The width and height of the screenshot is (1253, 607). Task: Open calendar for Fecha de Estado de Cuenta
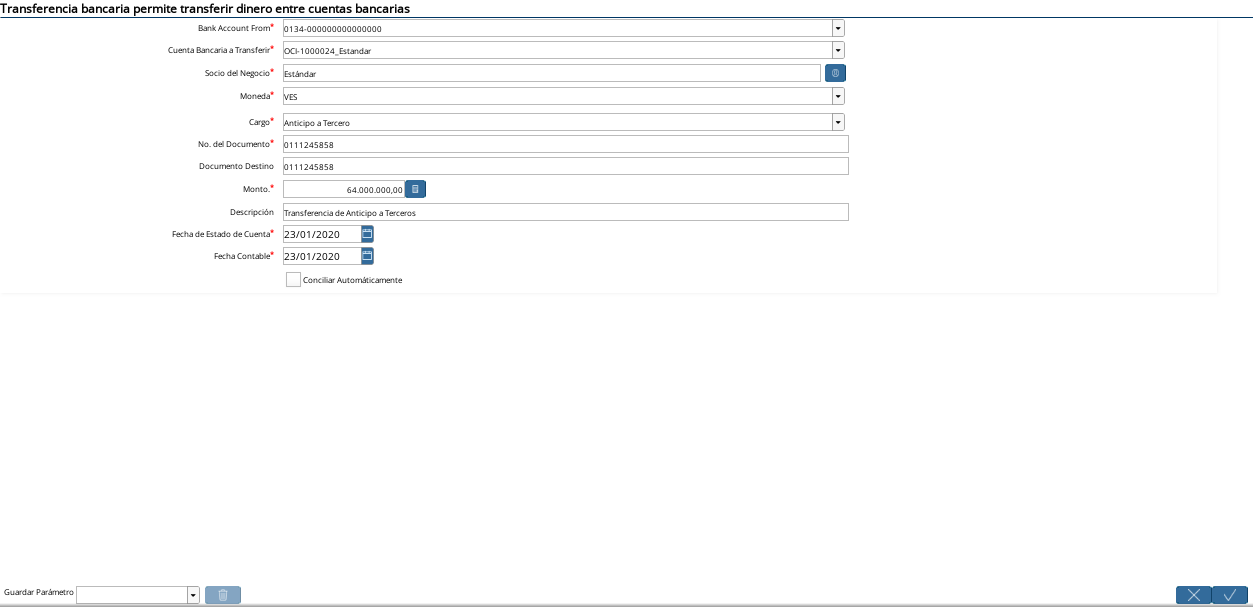(367, 234)
